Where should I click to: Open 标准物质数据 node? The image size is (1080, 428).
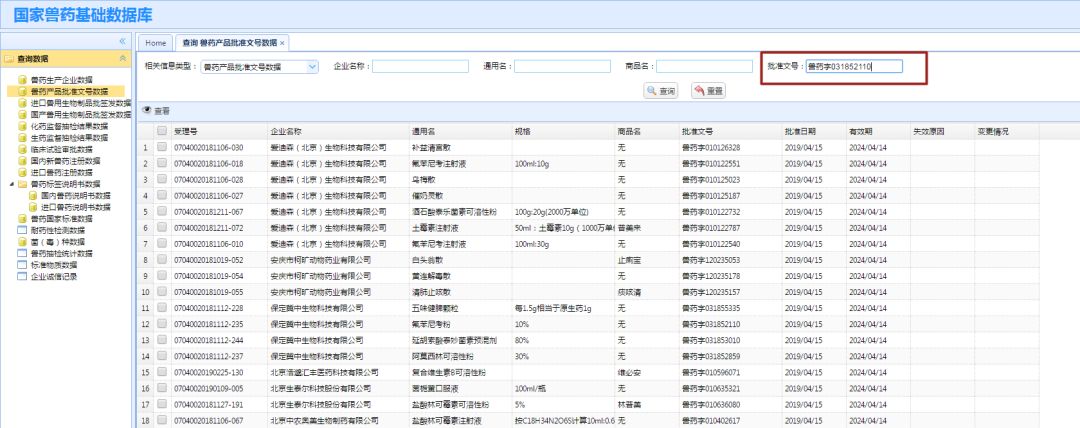click(x=54, y=265)
